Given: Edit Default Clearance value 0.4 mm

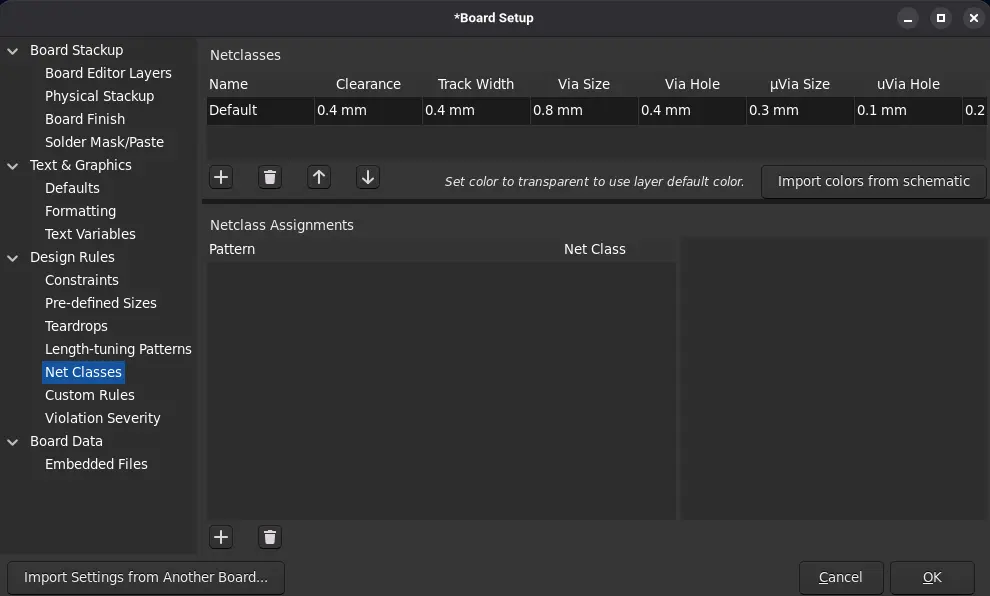Looking at the screenshot, I should pyautogui.click(x=368, y=110).
